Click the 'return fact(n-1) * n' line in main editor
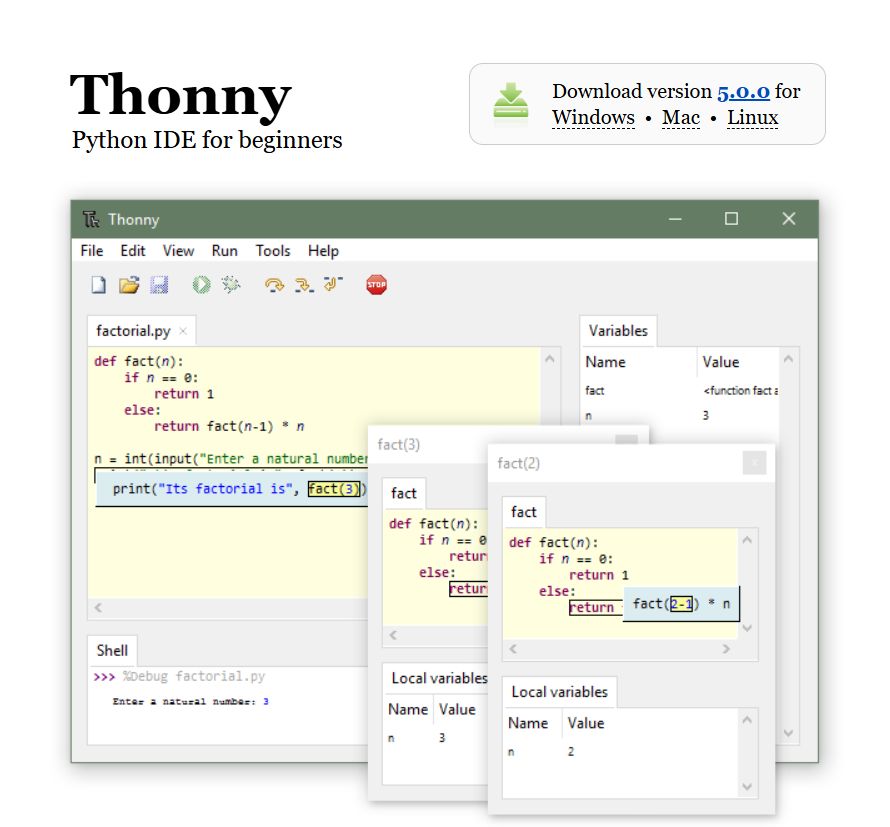The height and width of the screenshot is (827, 890). [229, 426]
